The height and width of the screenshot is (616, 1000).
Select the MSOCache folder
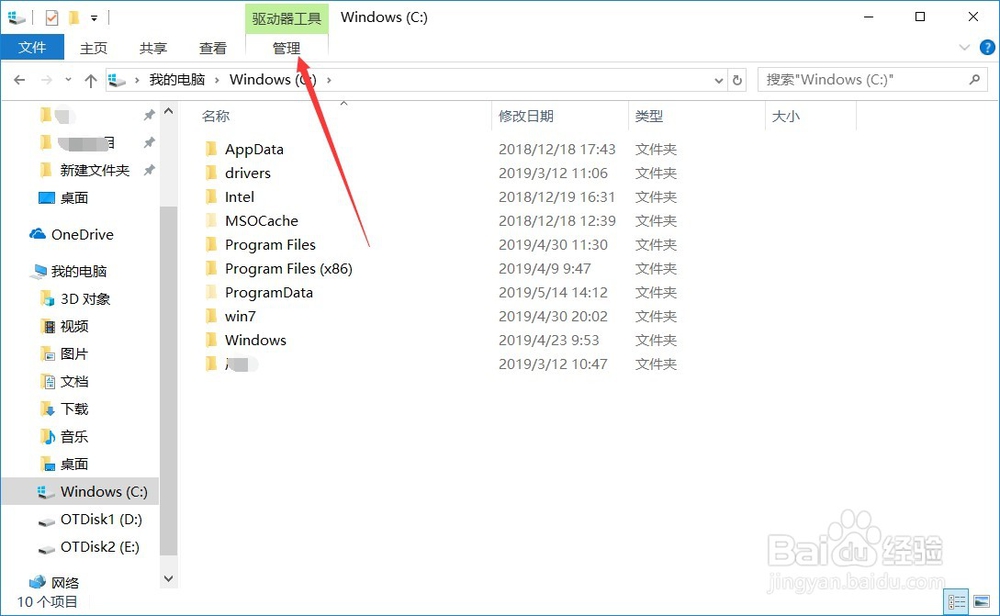click(x=261, y=221)
